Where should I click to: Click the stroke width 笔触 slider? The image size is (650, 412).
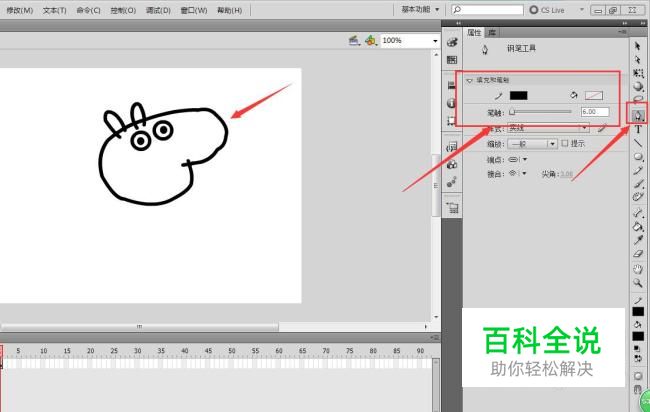pyautogui.click(x=541, y=112)
